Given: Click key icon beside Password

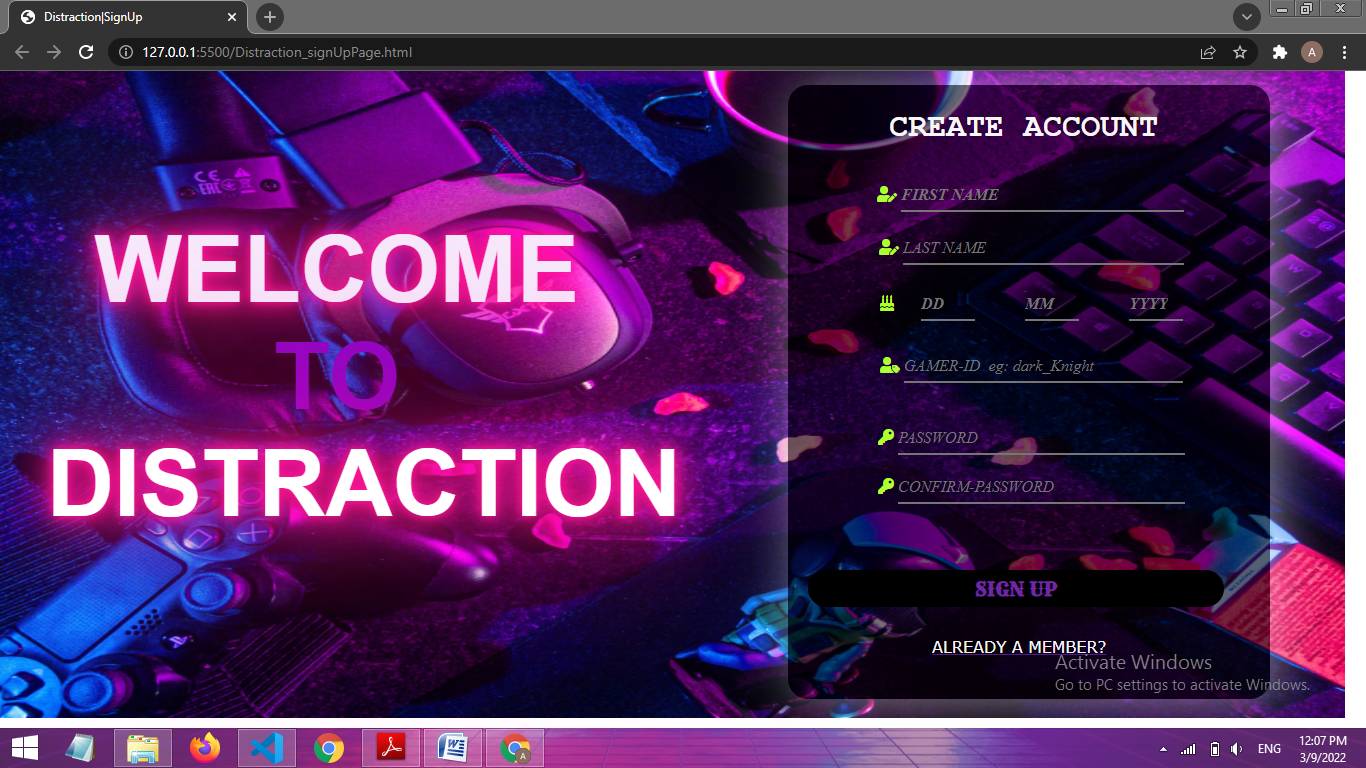Looking at the screenshot, I should tap(885, 436).
